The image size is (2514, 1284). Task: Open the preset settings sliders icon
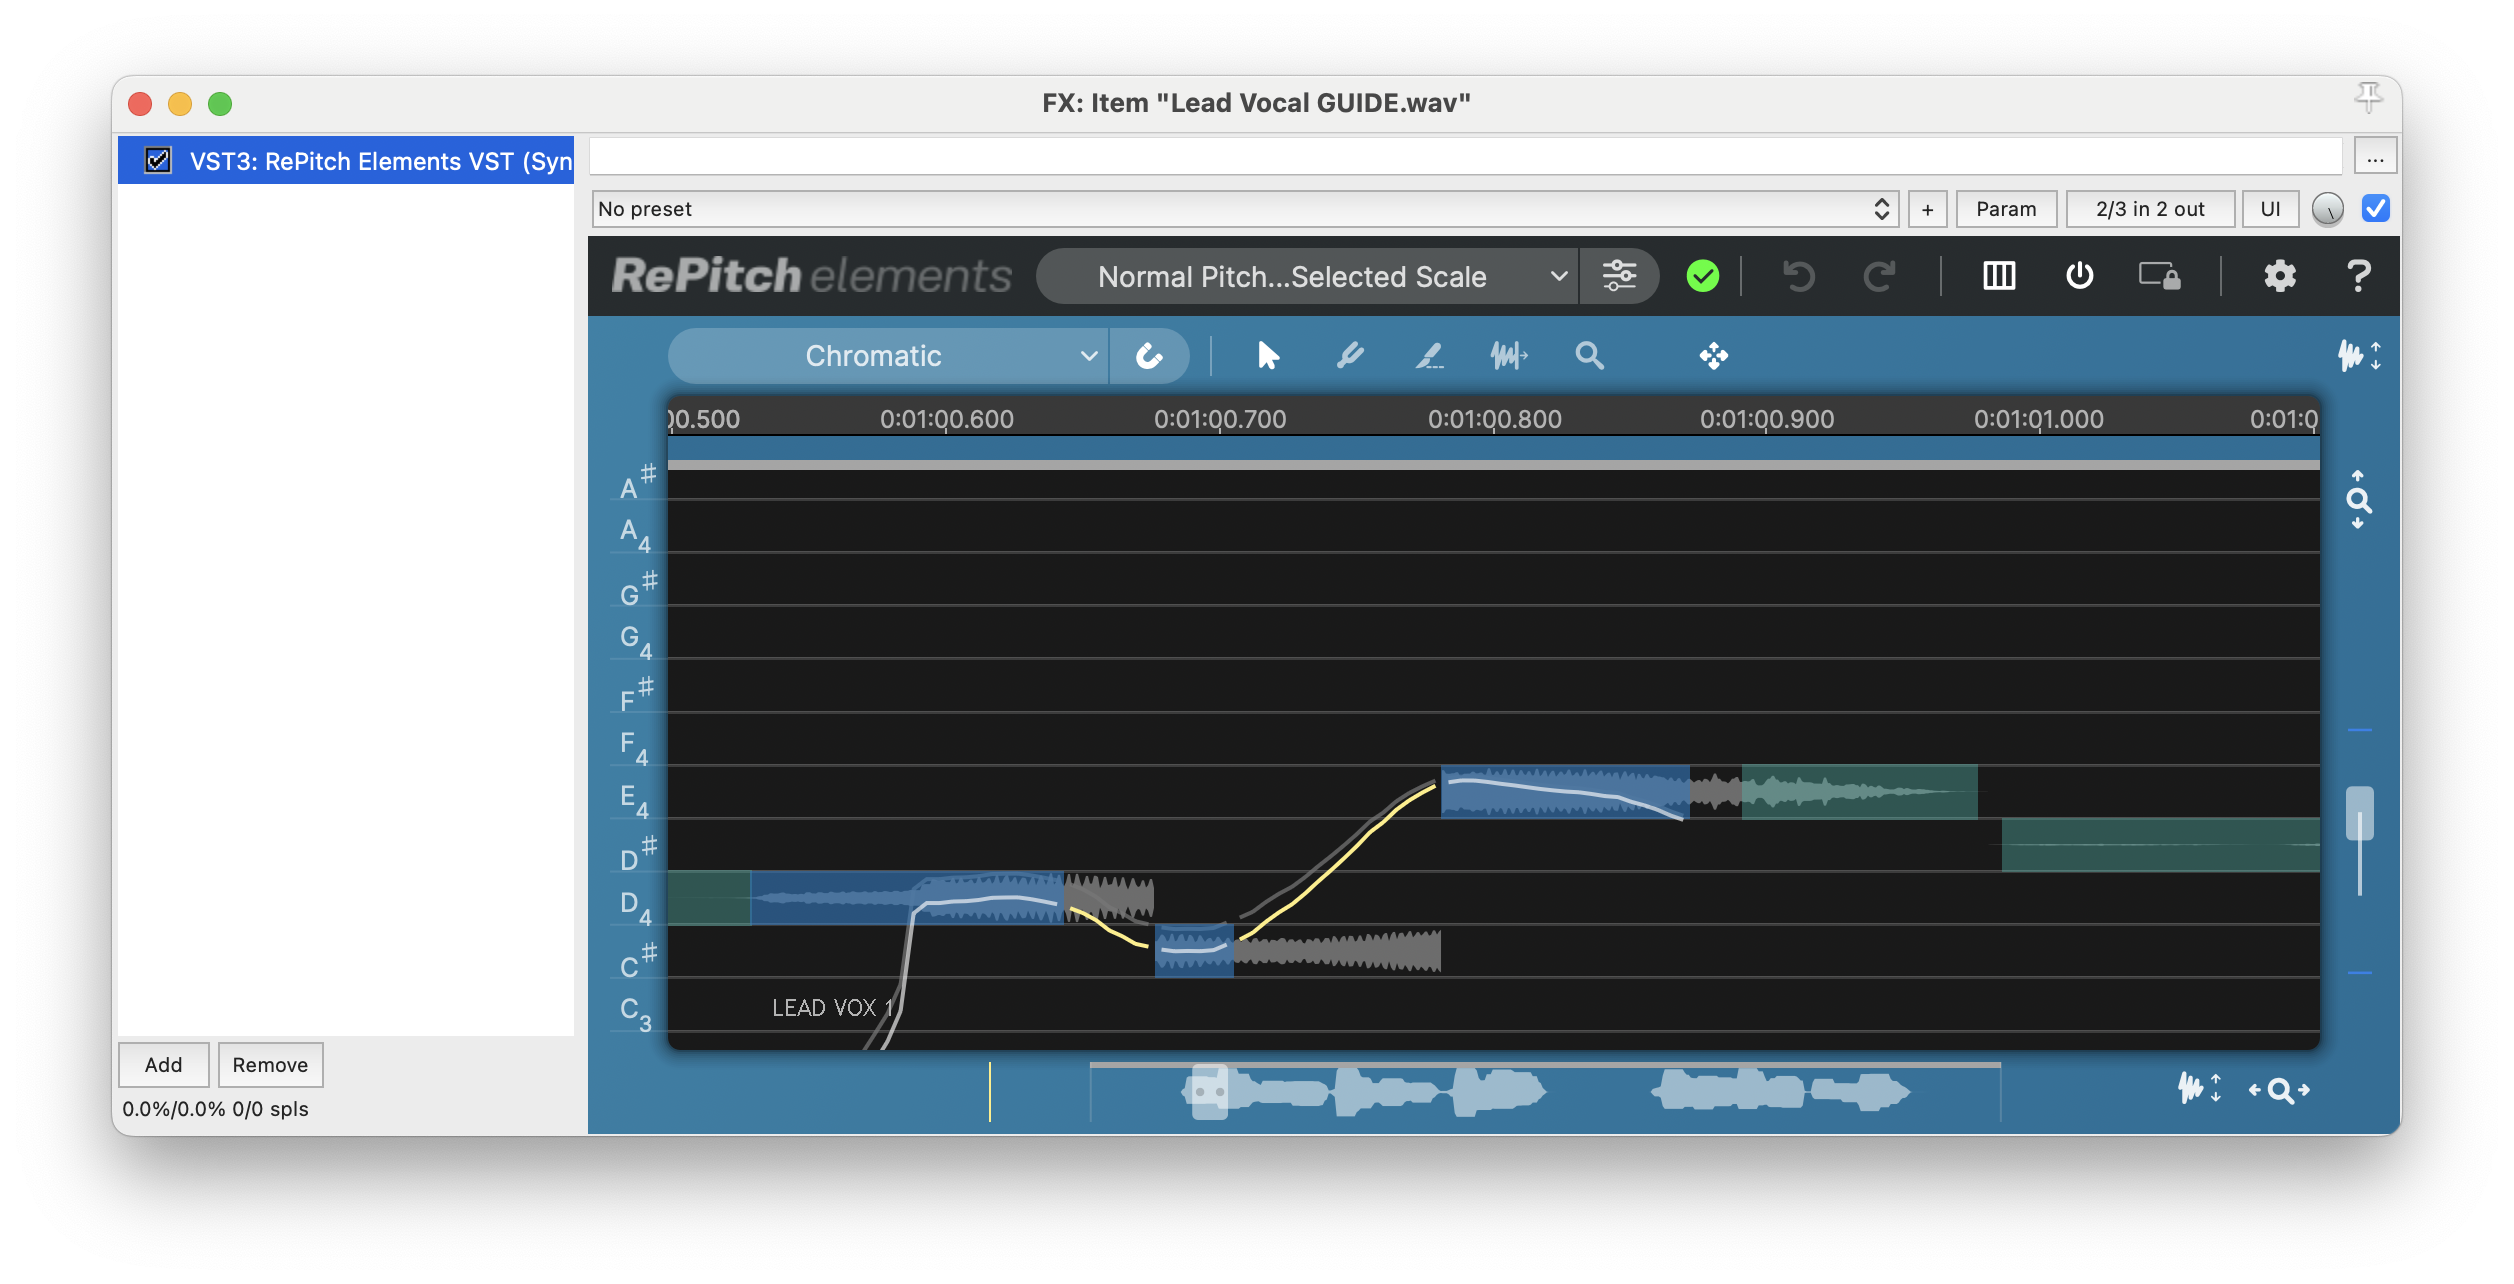1619,276
